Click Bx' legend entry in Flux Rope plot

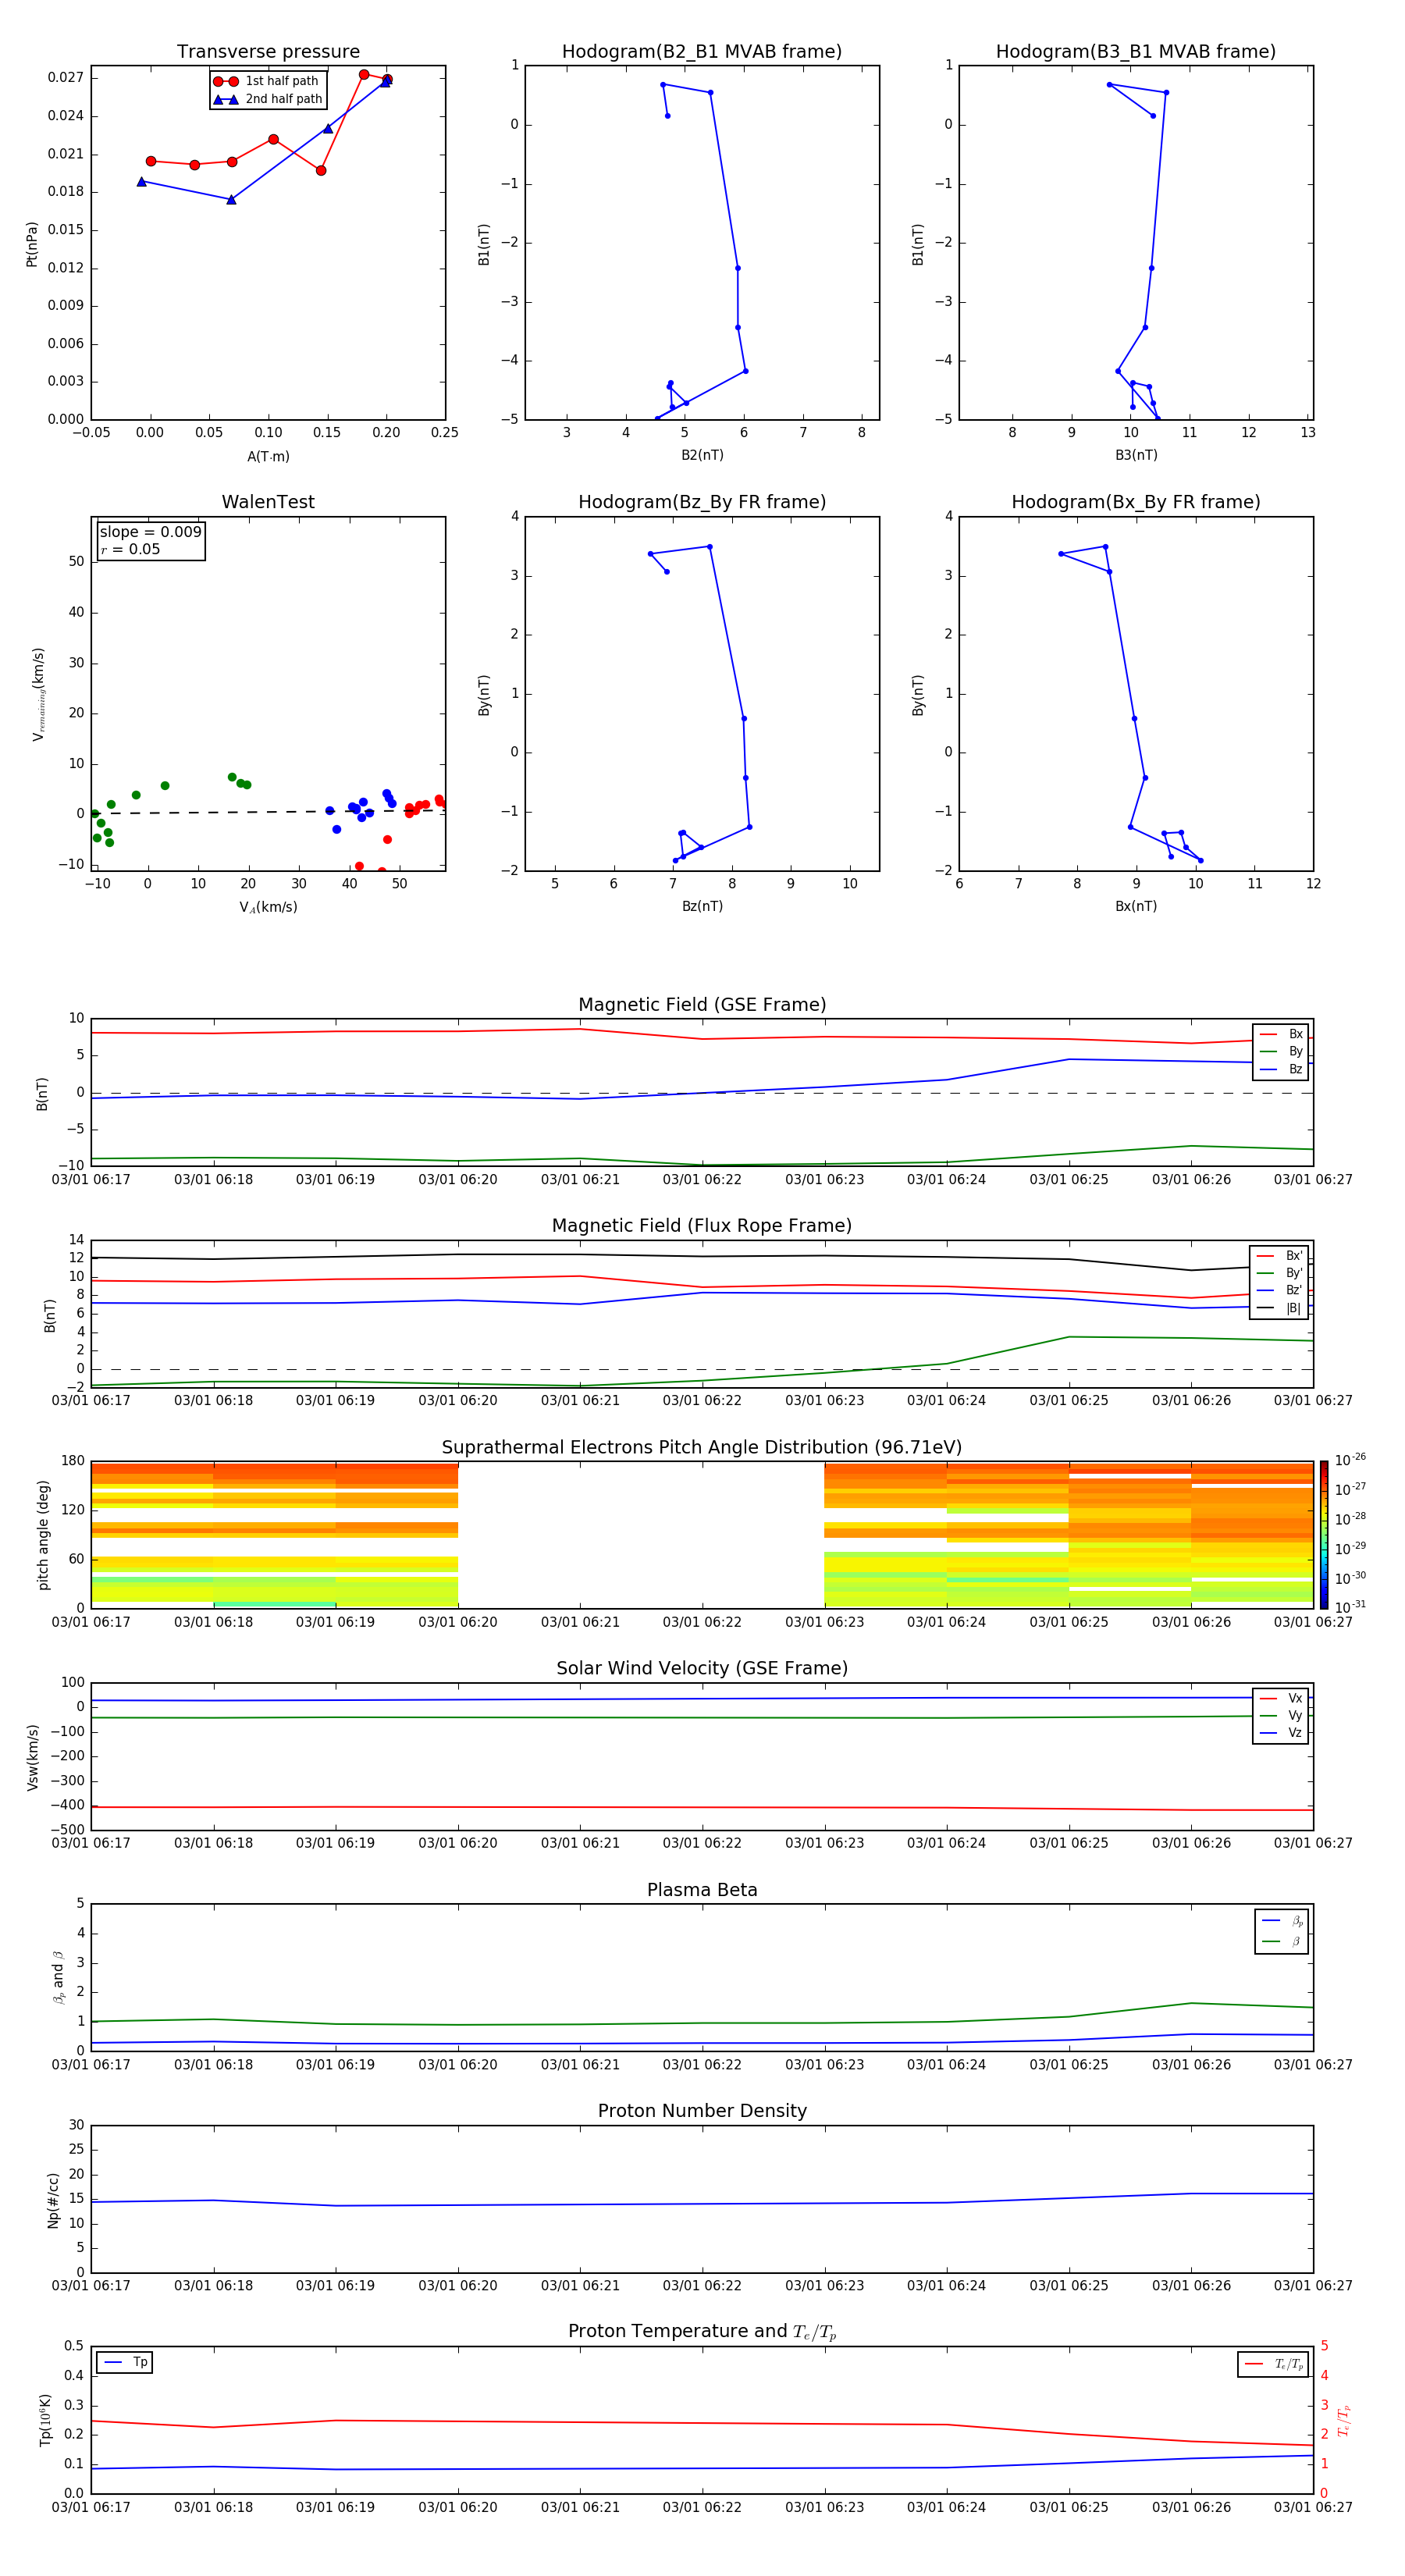pyautogui.click(x=1280, y=1256)
